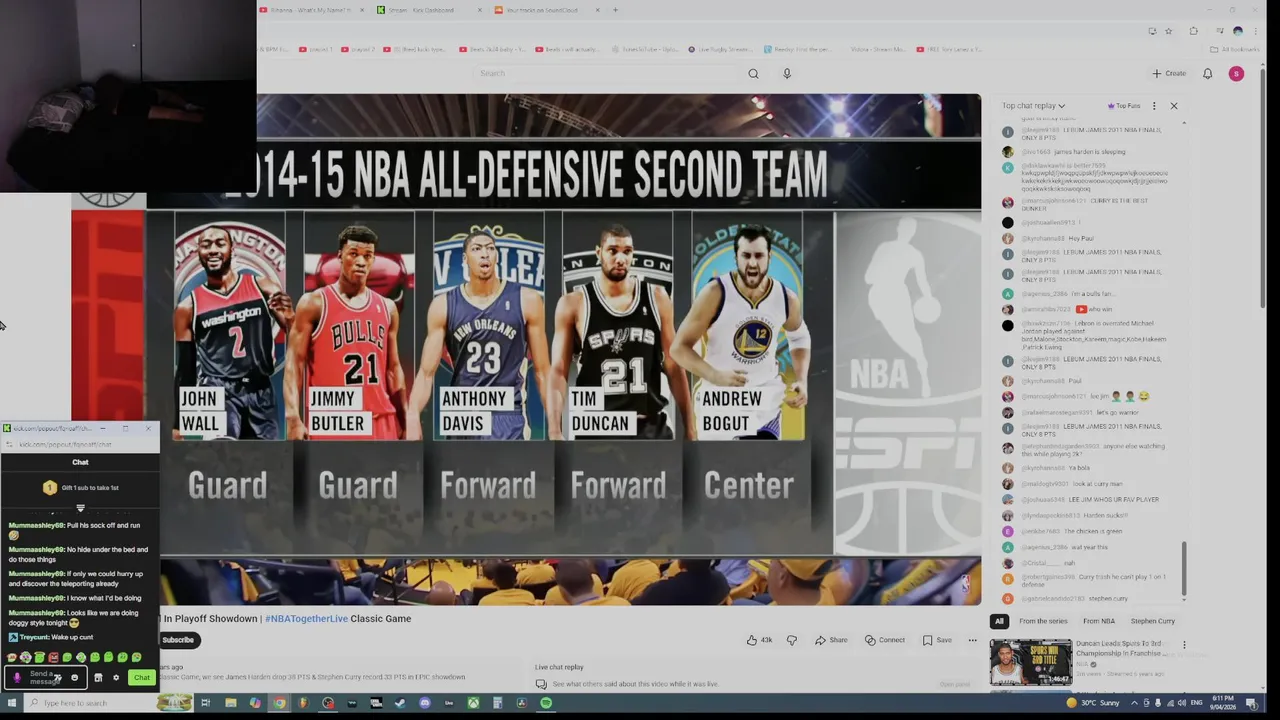Open Steam from the taskbar
This screenshot has height=720, width=1280.
click(x=400, y=703)
